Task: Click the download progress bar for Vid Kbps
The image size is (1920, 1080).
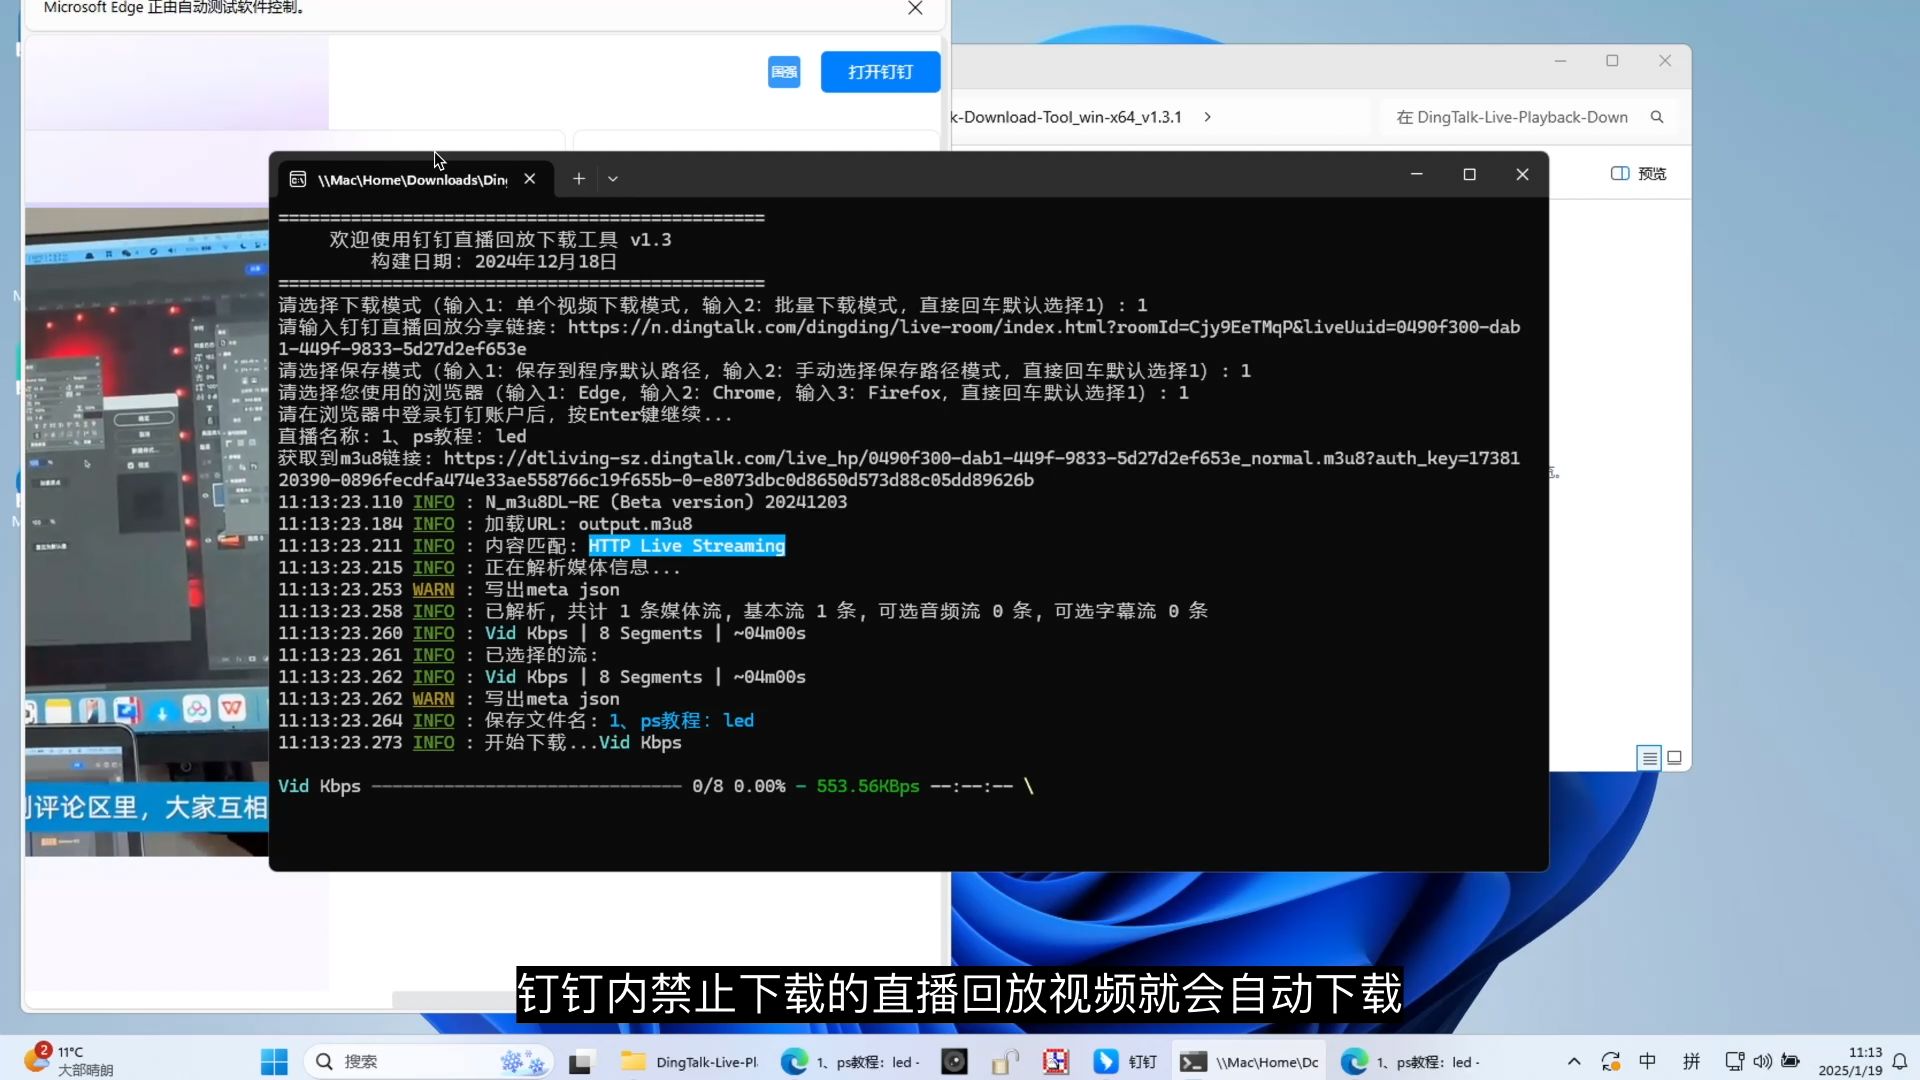Action: point(526,786)
